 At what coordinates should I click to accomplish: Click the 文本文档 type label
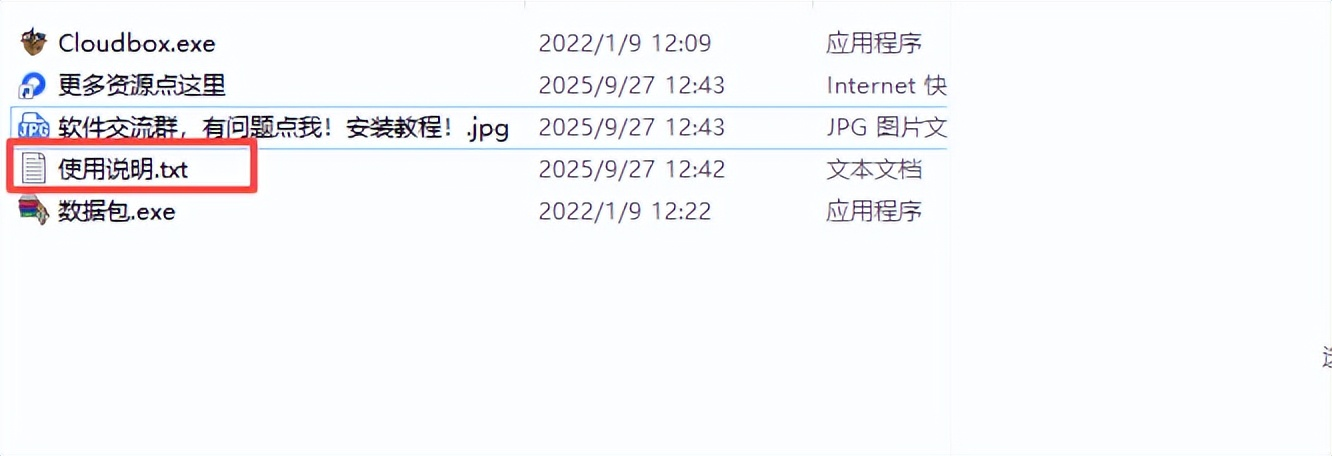[874, 170]
